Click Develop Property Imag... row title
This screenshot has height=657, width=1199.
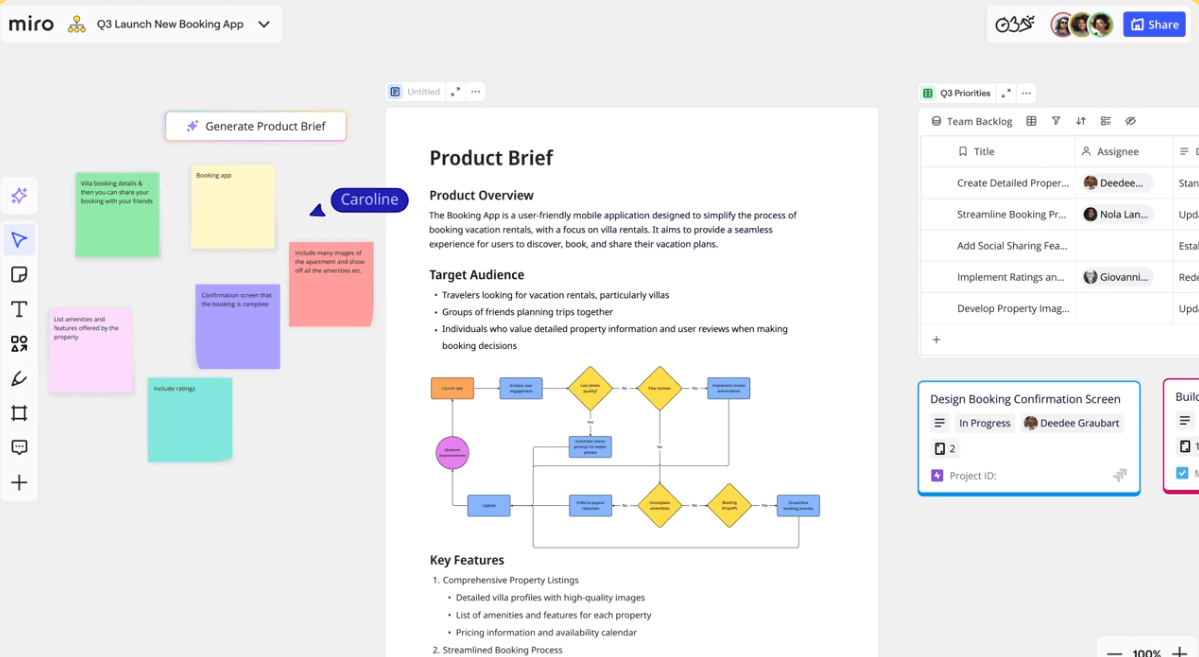pyautogui.click(x=1013, y=308)
